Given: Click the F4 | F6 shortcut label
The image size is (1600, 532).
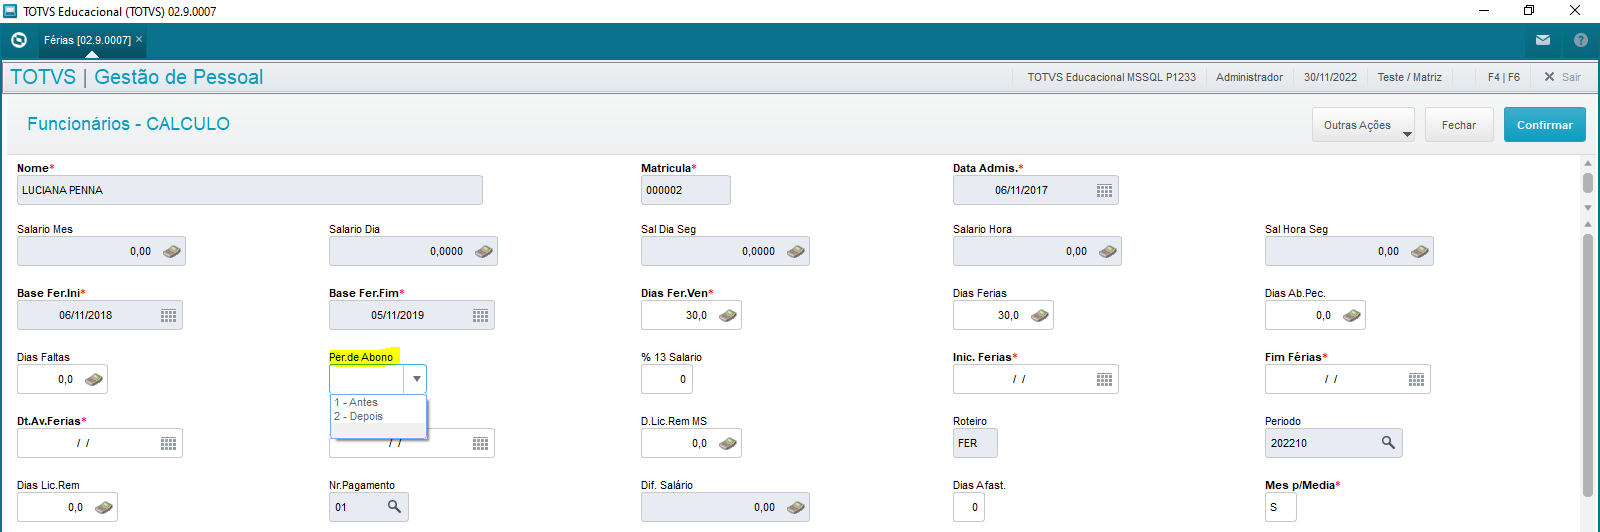Looking at the screenshot, I should tap(1504, 77).
